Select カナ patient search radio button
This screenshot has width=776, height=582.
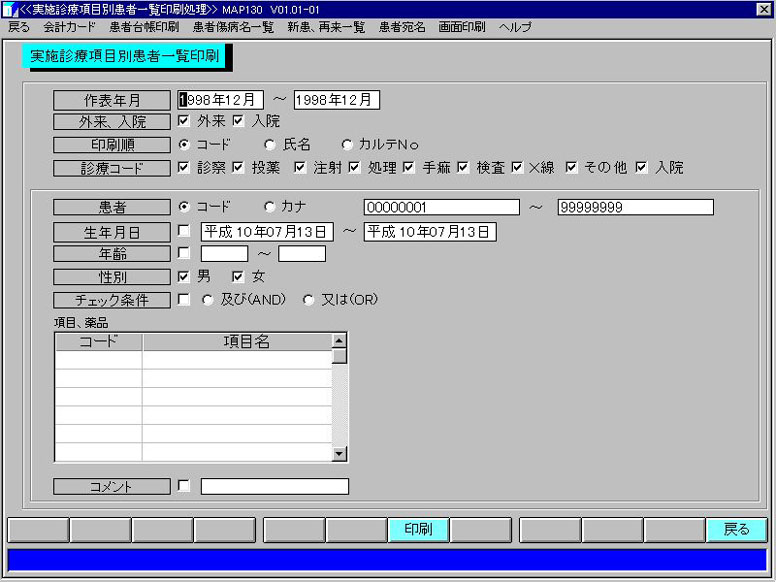tap(270, 207)
